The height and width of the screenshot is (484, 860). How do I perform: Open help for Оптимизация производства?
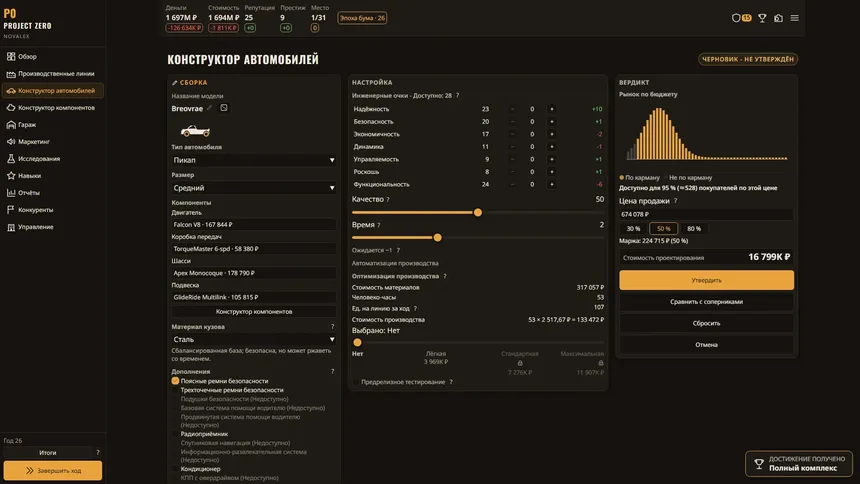pyautogui.click(x=445, y=277)
